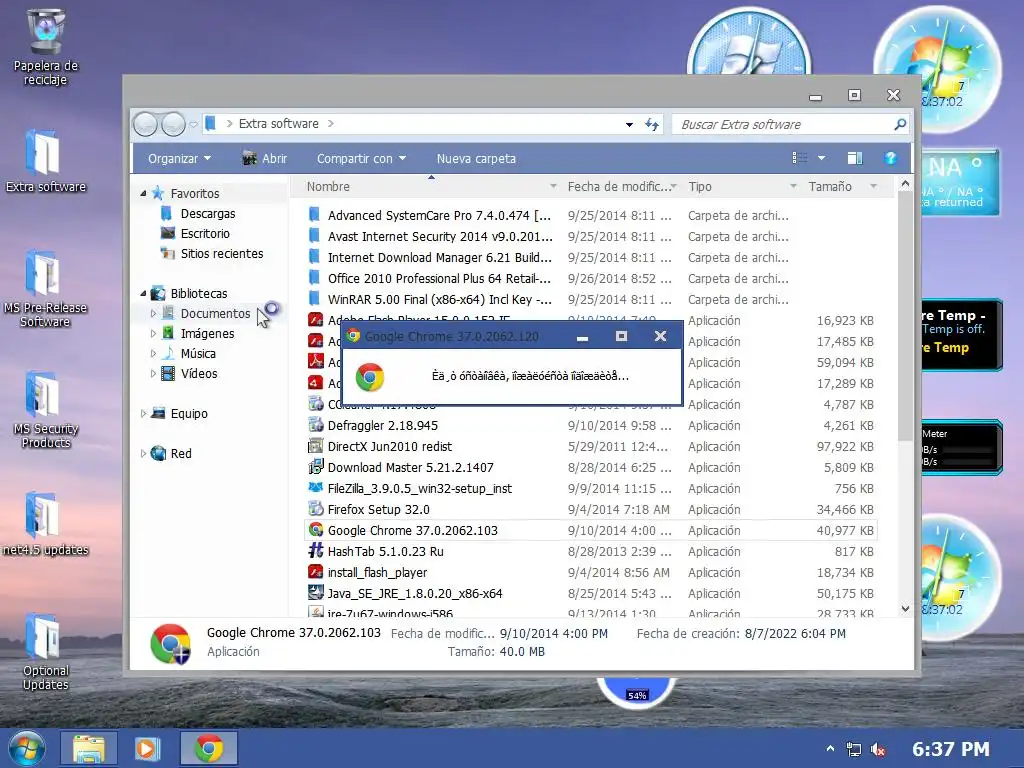Click the Explorer back navigation button
This screenshot has width=1024, height=768.
(146, 124)
